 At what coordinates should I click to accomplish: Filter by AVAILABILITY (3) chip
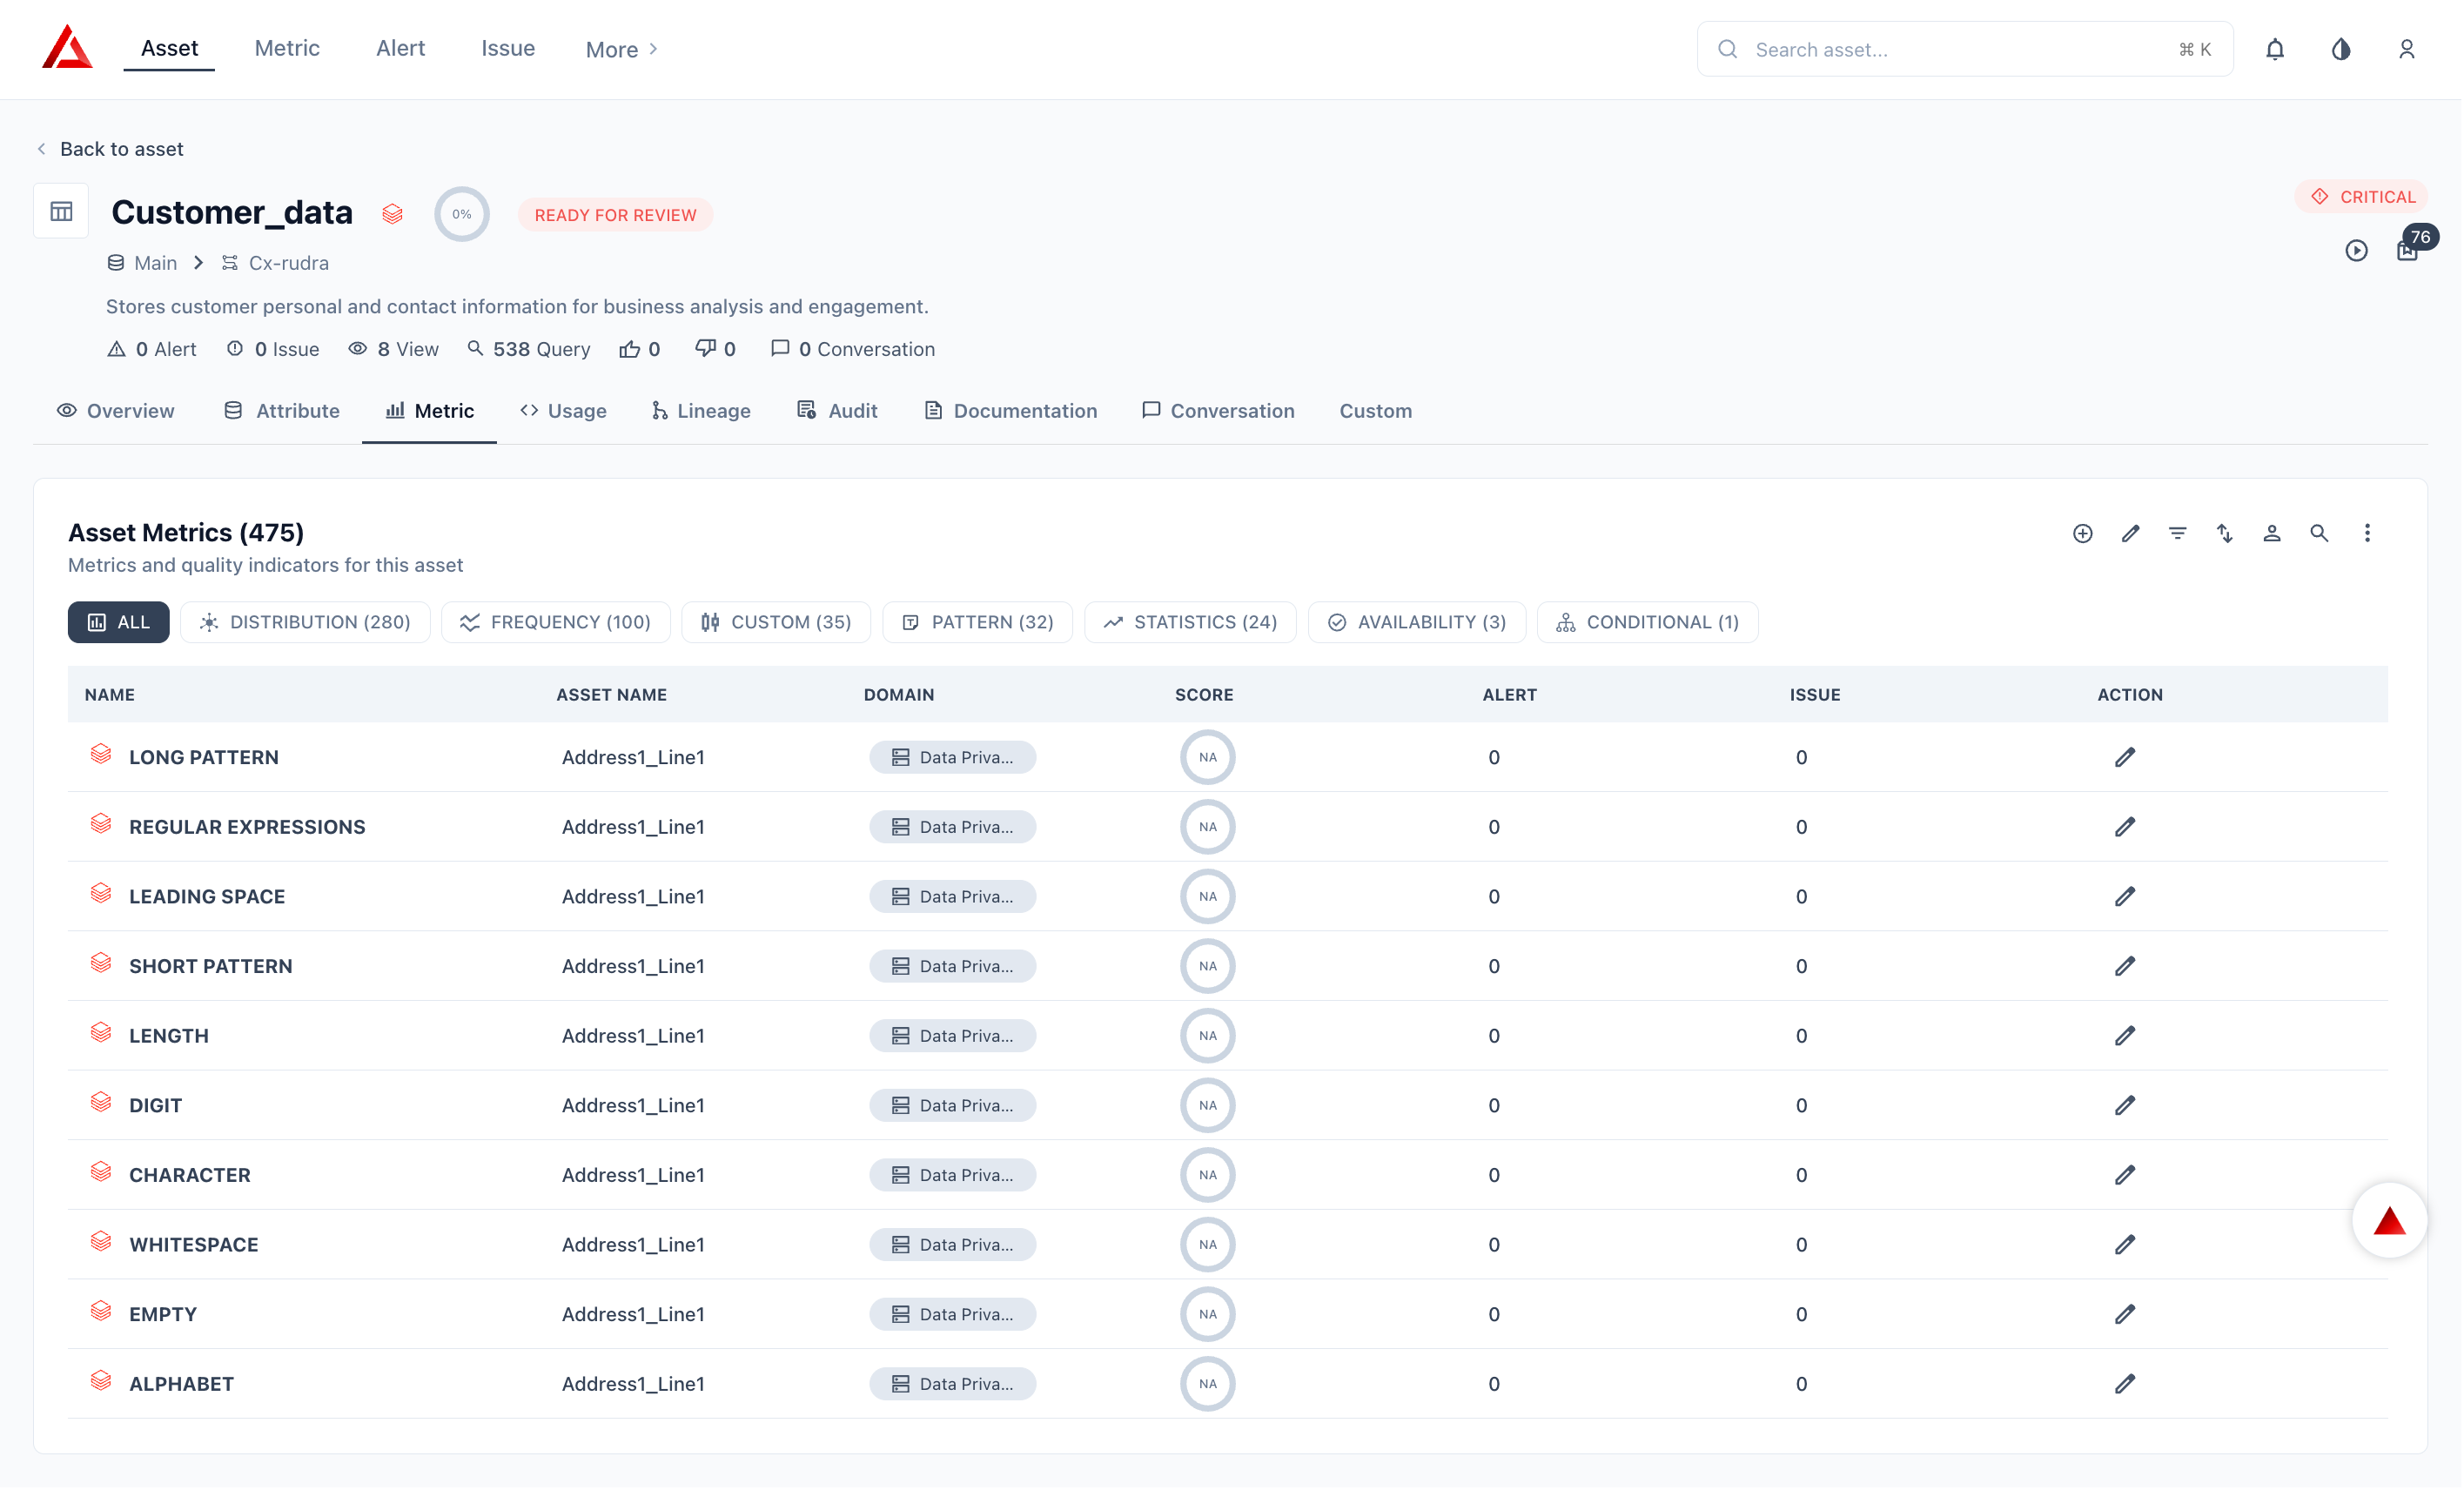point(1418,623)
